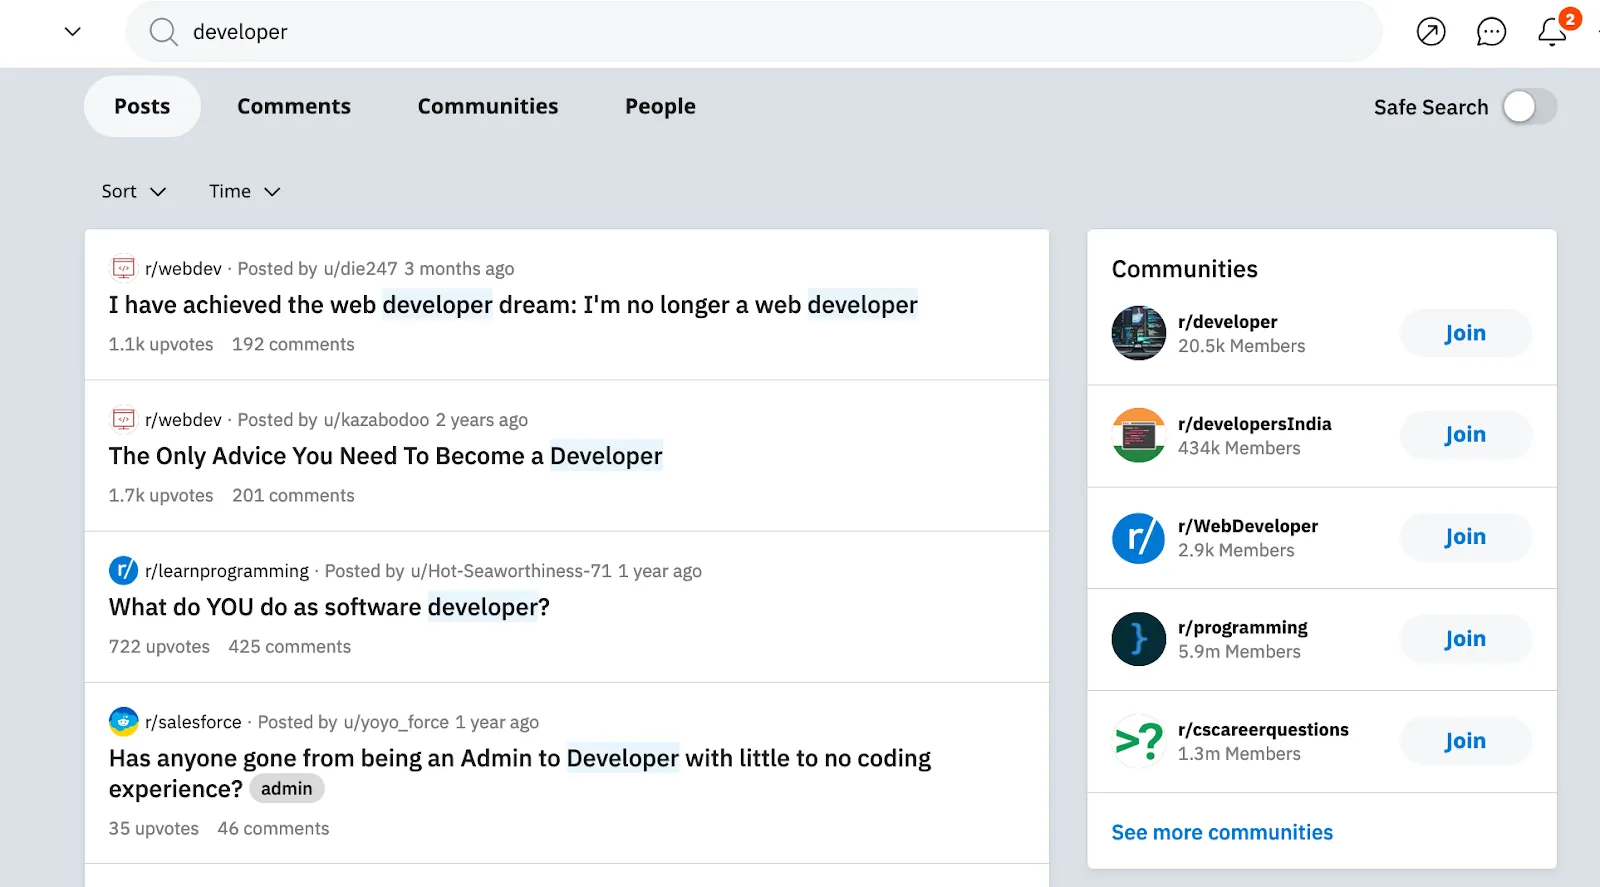Viewport: 1600px width, 887px height.
Task: Open r/programming community avatar
Action: (1138, 639)
